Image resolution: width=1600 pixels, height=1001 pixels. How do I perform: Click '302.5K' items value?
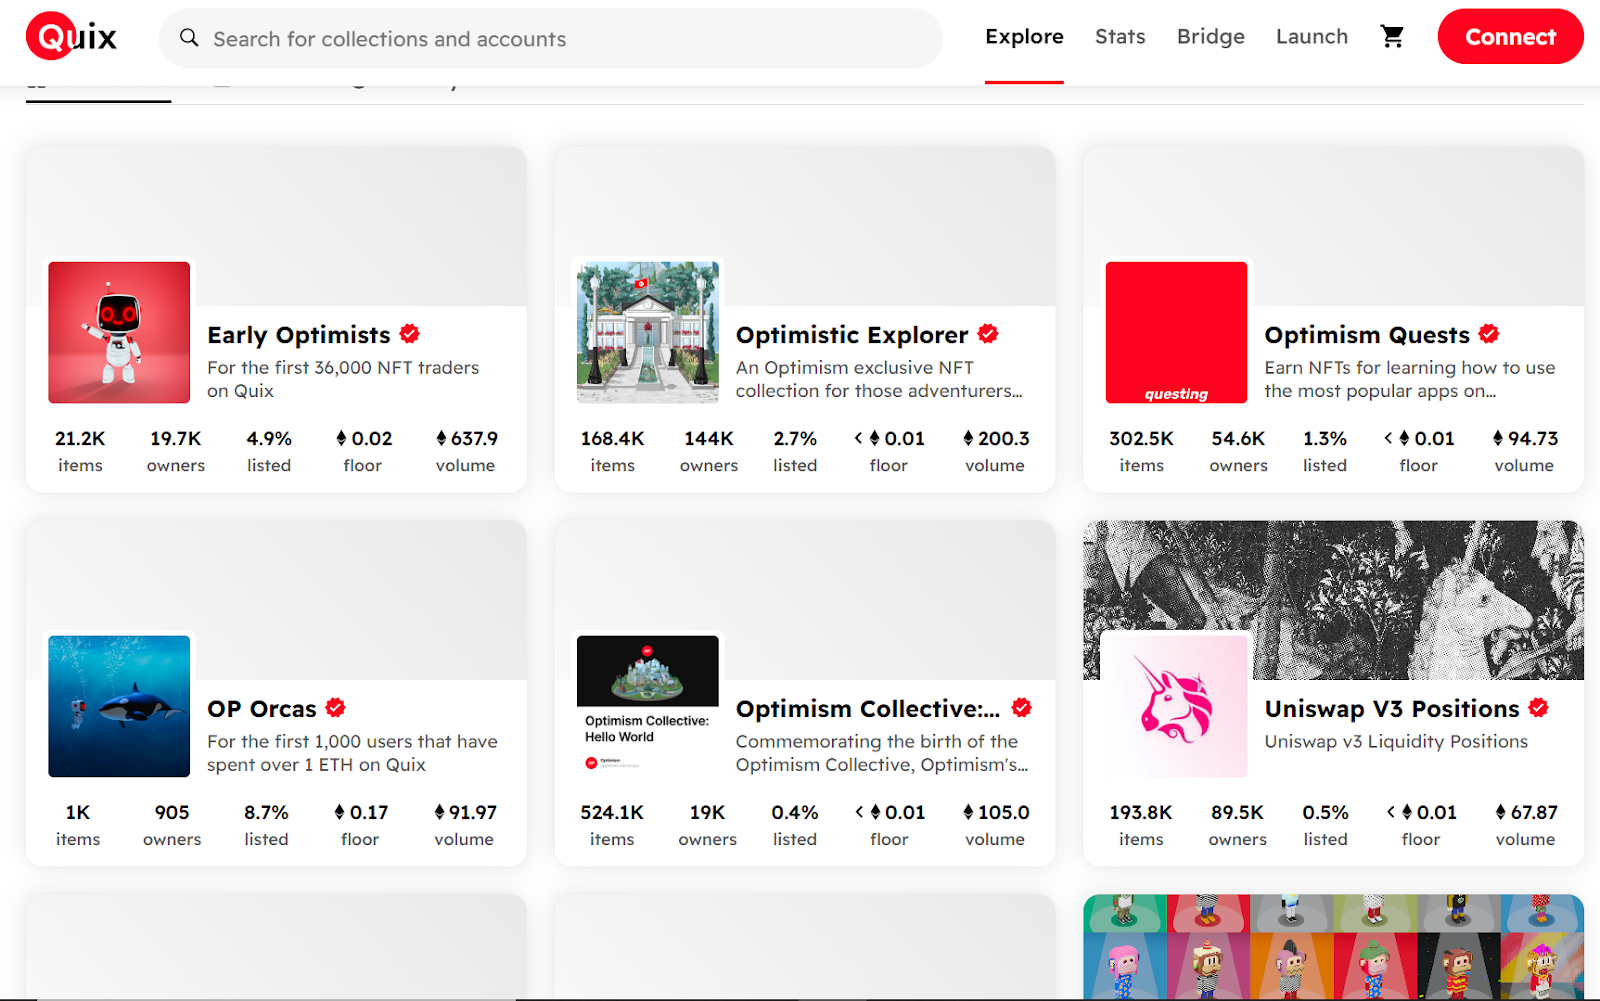[1141, 439]
